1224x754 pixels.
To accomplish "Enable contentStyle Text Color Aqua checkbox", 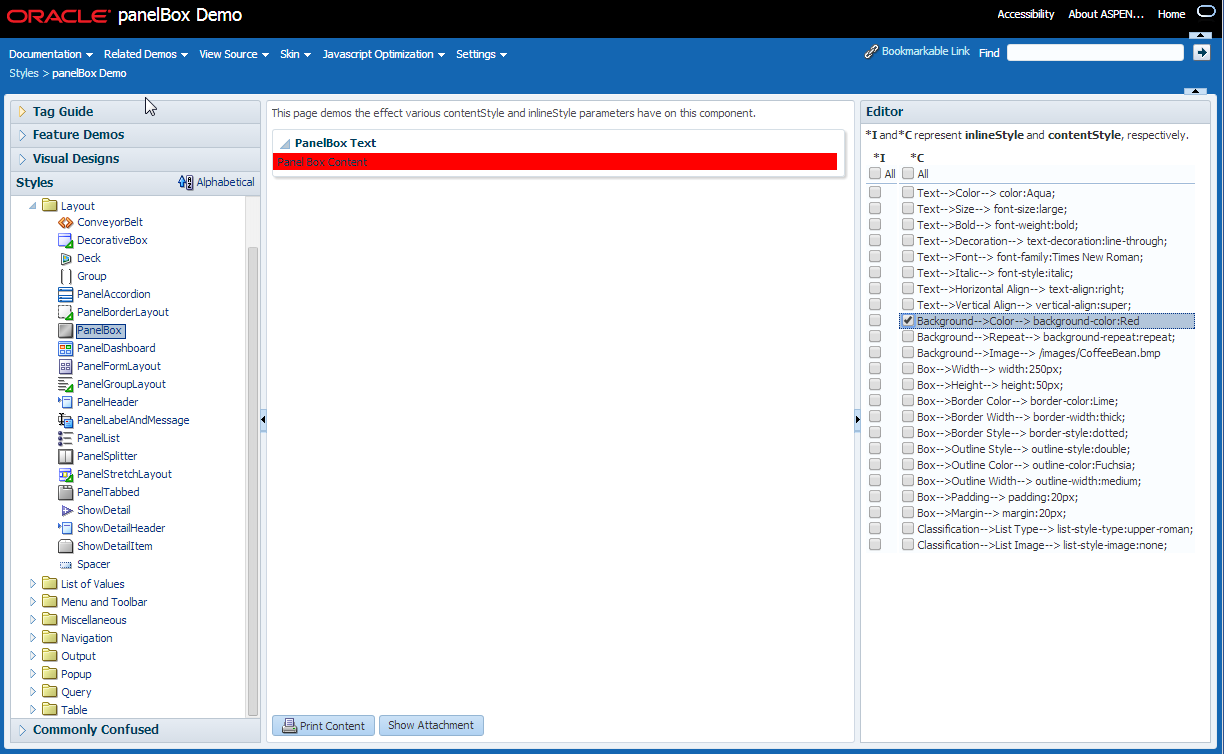I will (908, 193).
